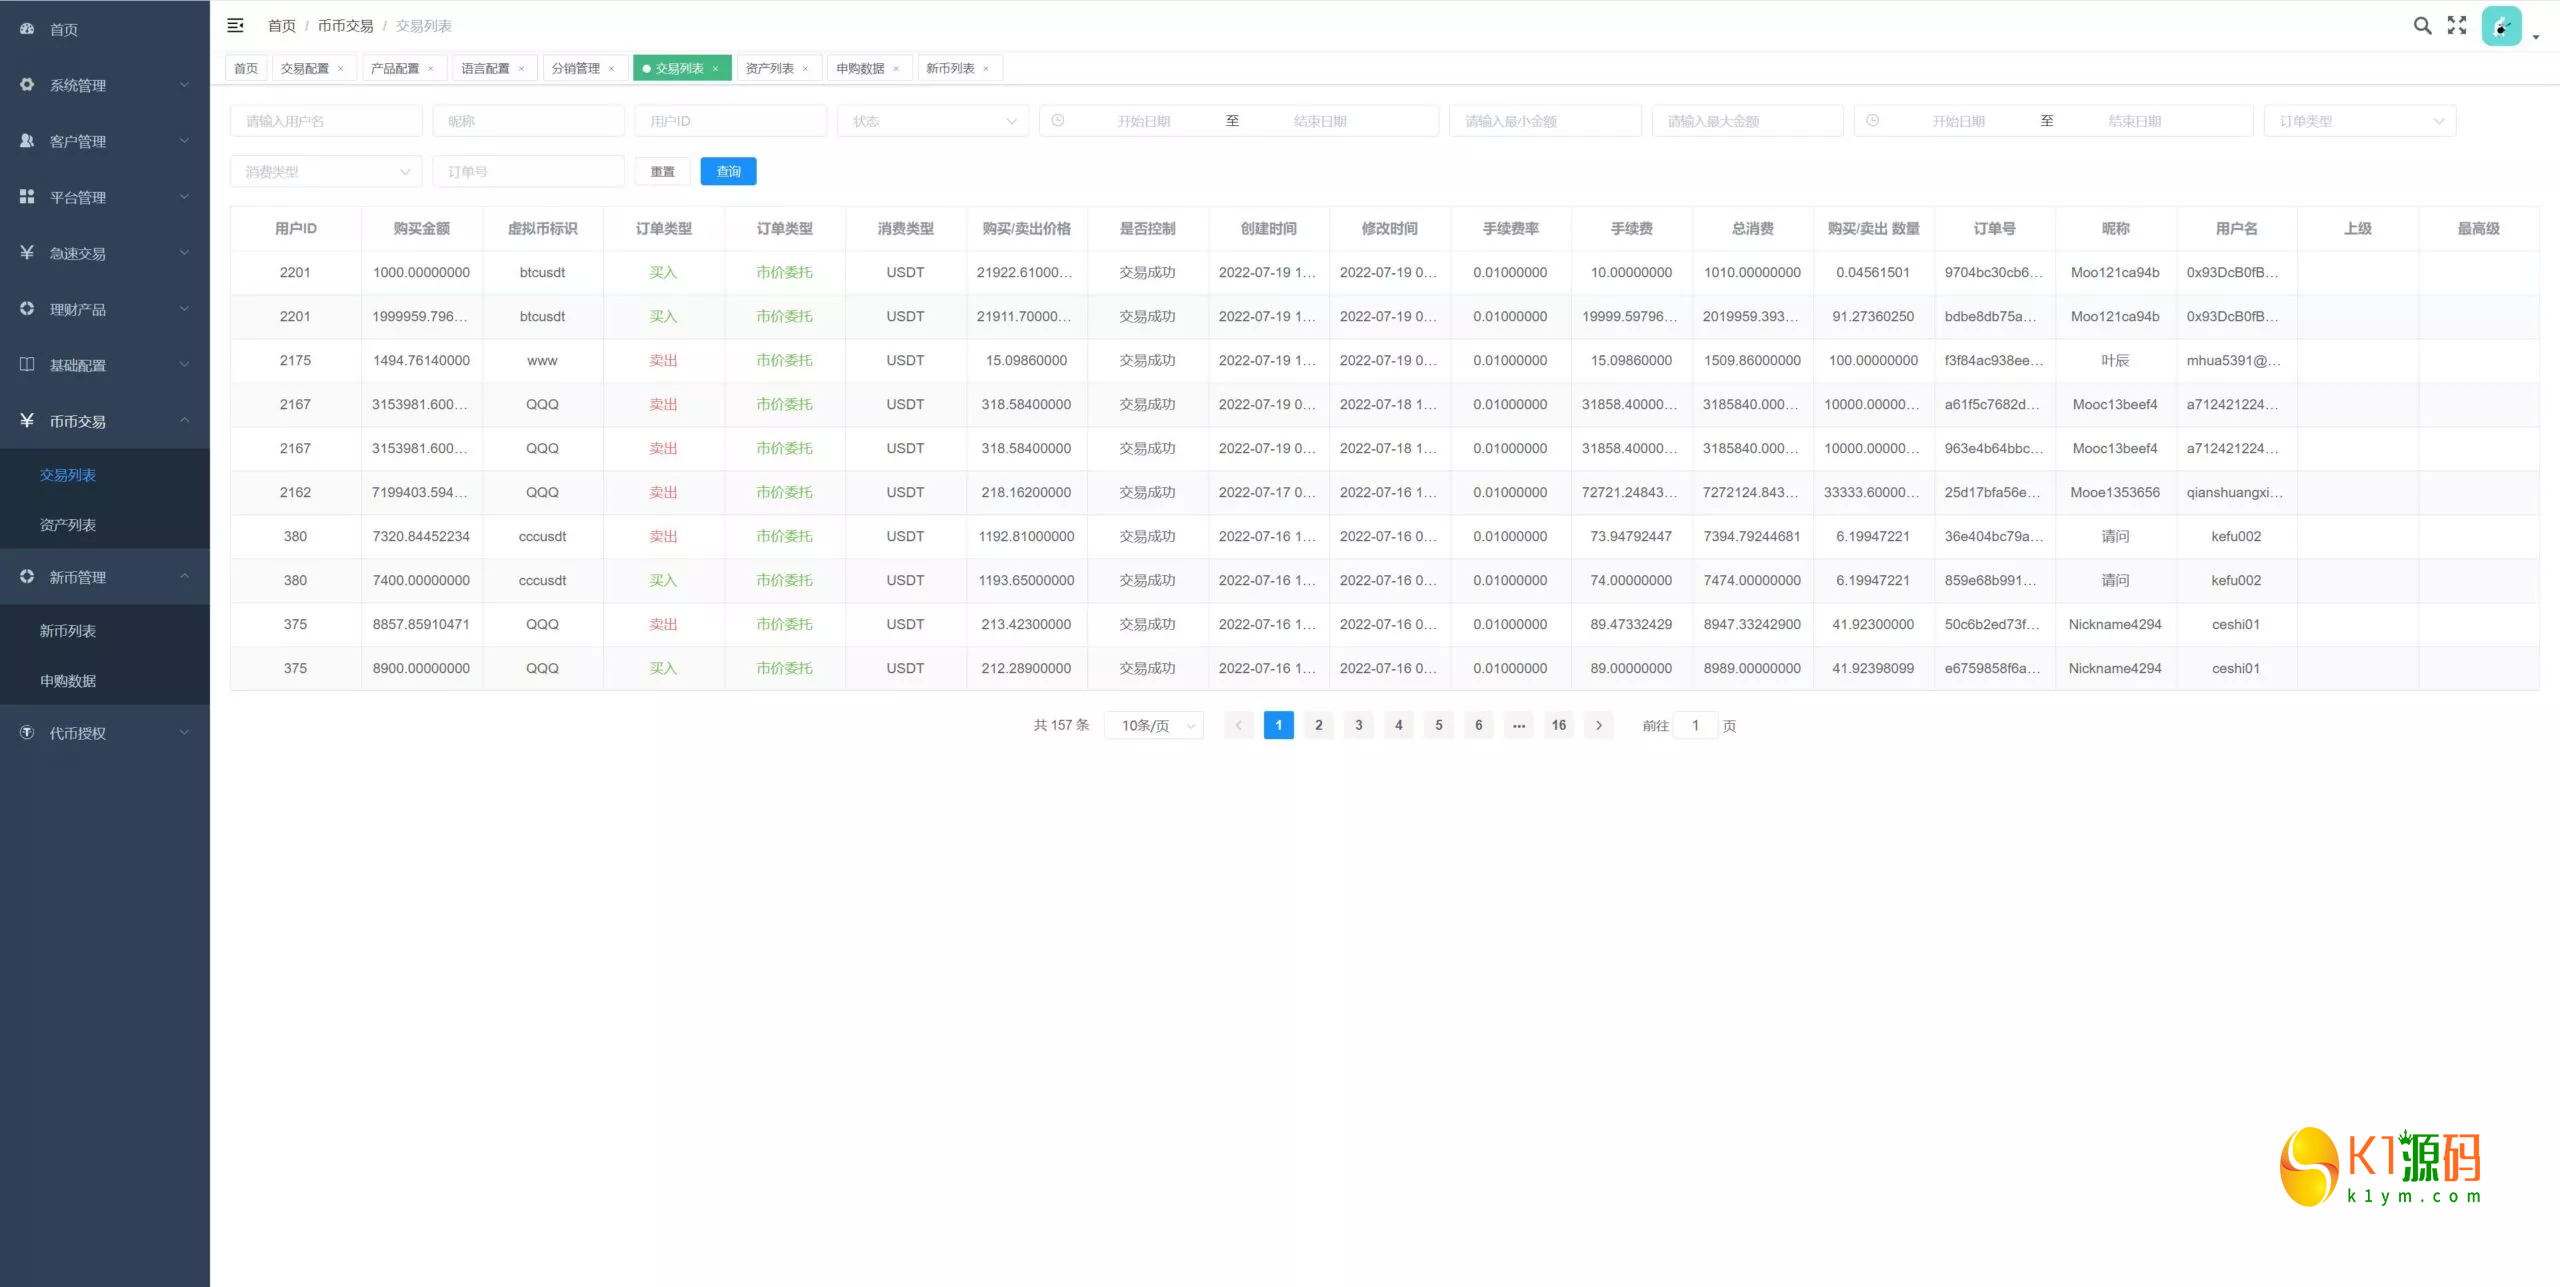Focus the 订单号 input field
This screenshot has width=2560, height=1287.
point(528,172)
